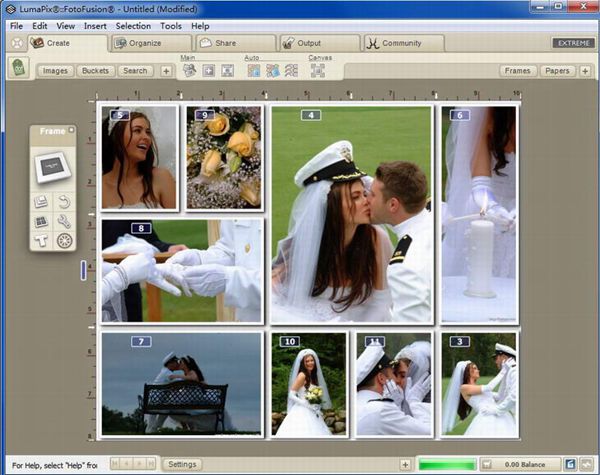
Task: Click the previous page arrow in the navigator
Action: [x=127, y=464]
